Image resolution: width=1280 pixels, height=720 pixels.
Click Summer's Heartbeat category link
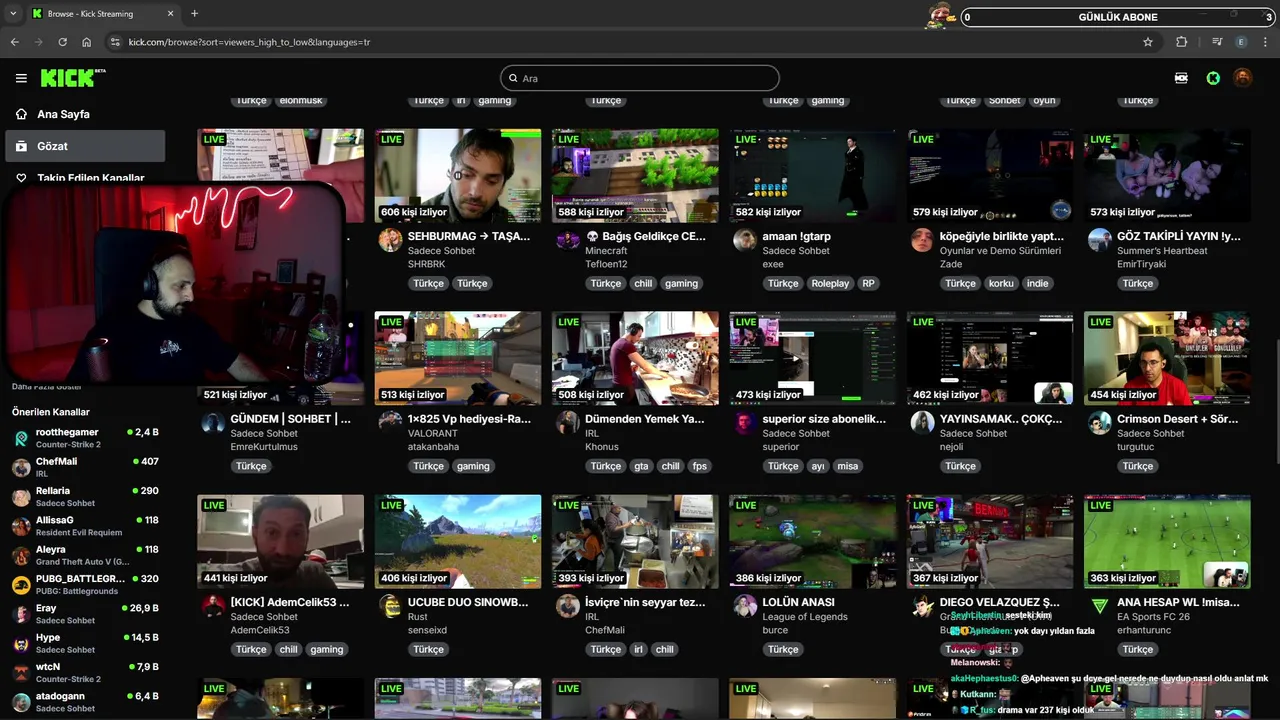point(1162,251)
